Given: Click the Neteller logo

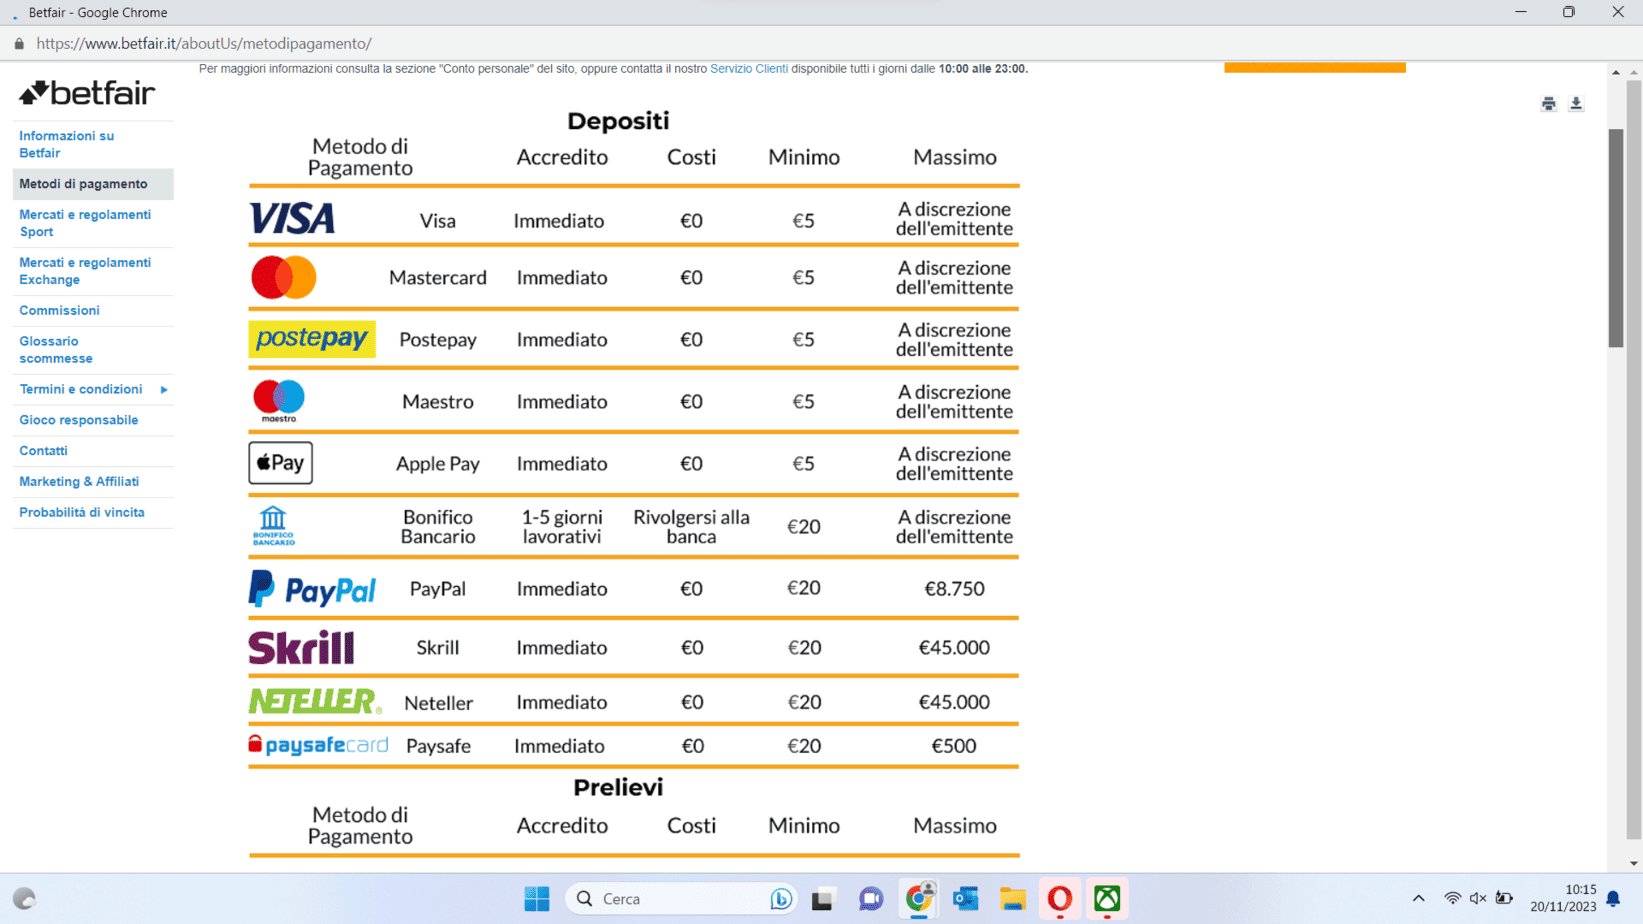Looking at the screenshot, I should tap(315, 701).
